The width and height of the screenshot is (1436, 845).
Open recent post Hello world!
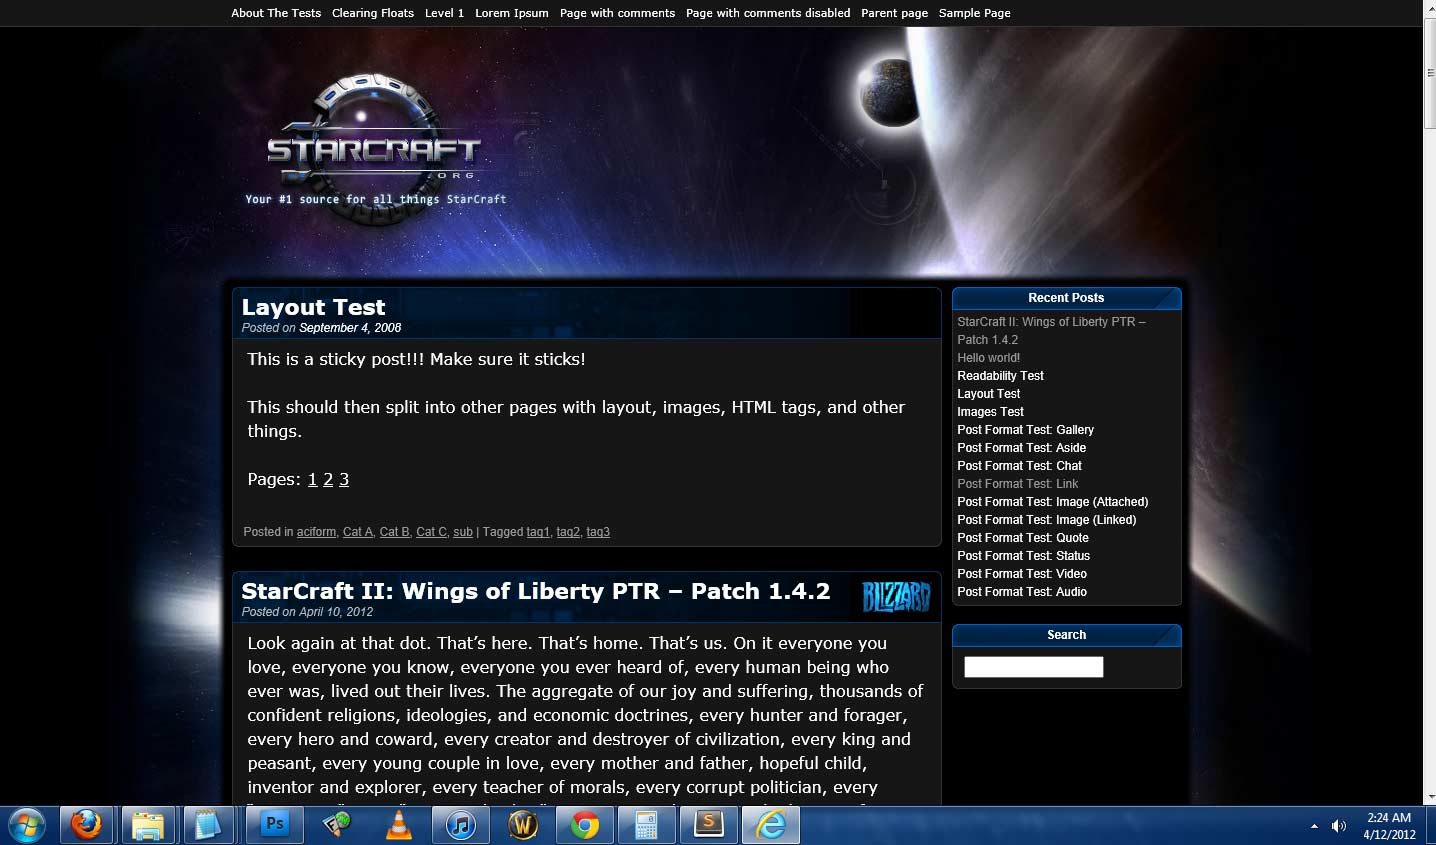989,358
